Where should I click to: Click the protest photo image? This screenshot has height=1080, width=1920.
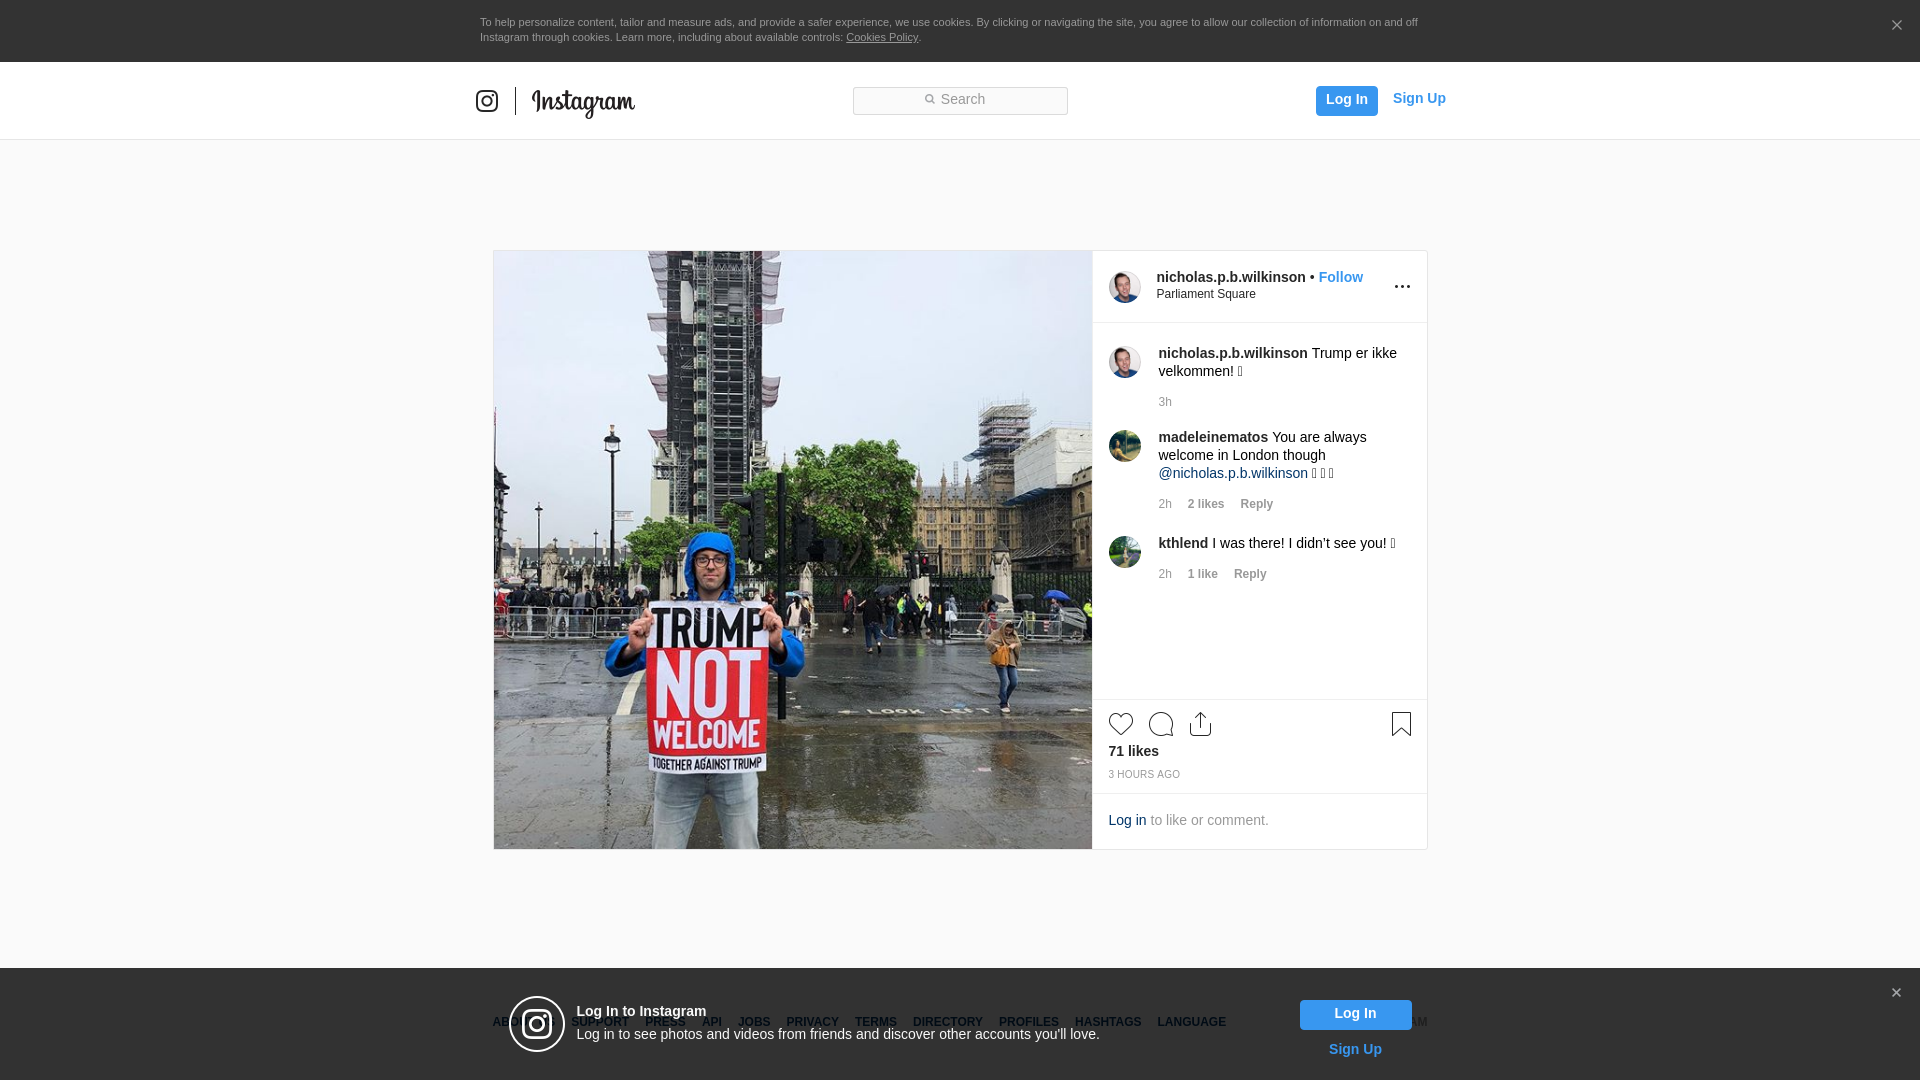tap(792, 550)
